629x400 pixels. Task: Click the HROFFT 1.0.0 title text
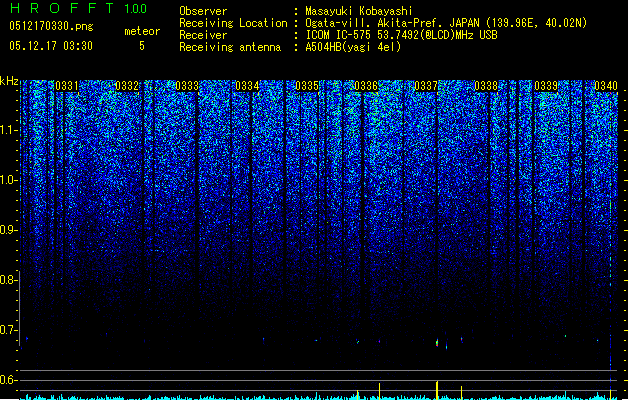[x=79, y=8]
